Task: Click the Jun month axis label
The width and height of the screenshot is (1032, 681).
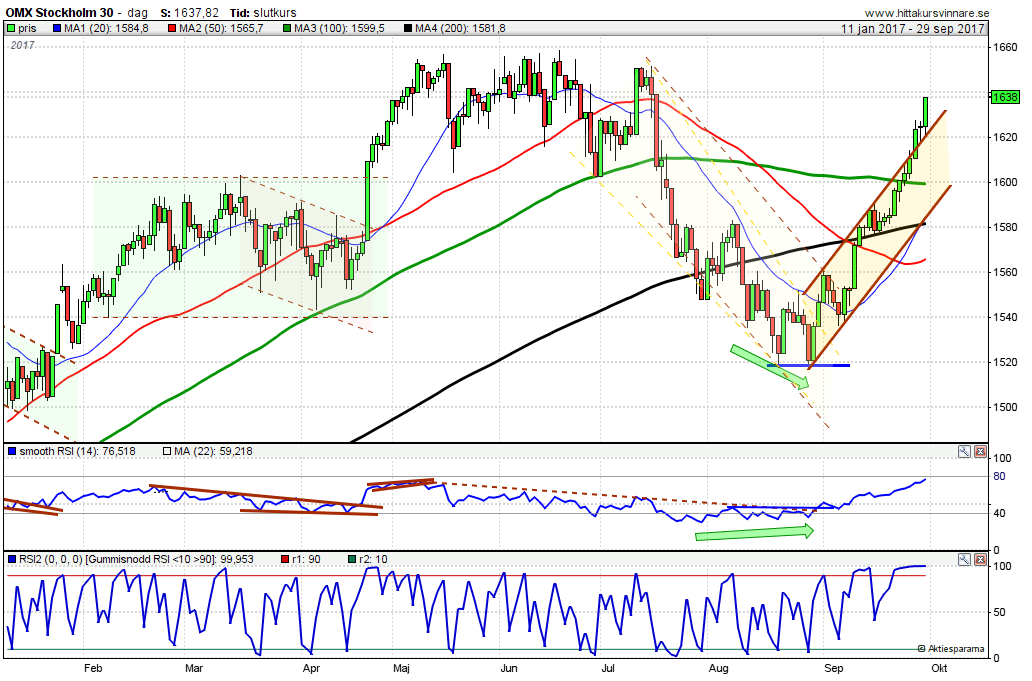Action: click(x=509, y=668)
